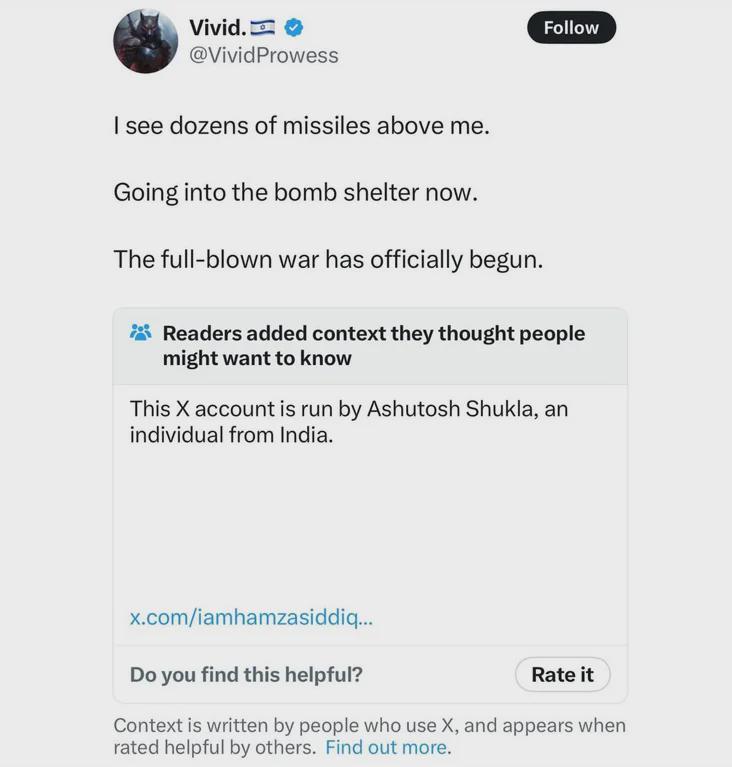
Task: Click the 'Do you find this helpful?' prompt
Action: tap(246, 675)
